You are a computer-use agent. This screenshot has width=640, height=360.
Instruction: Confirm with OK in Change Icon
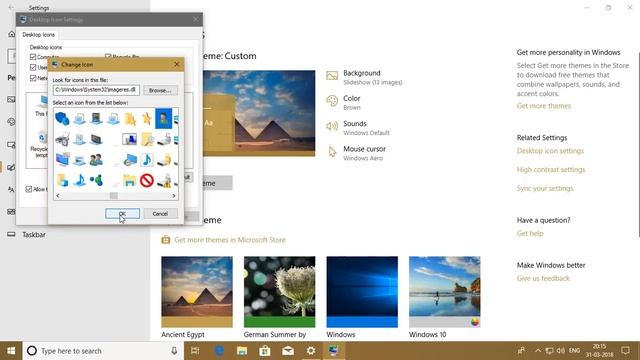pyautogui.click(x=122, y=213)
